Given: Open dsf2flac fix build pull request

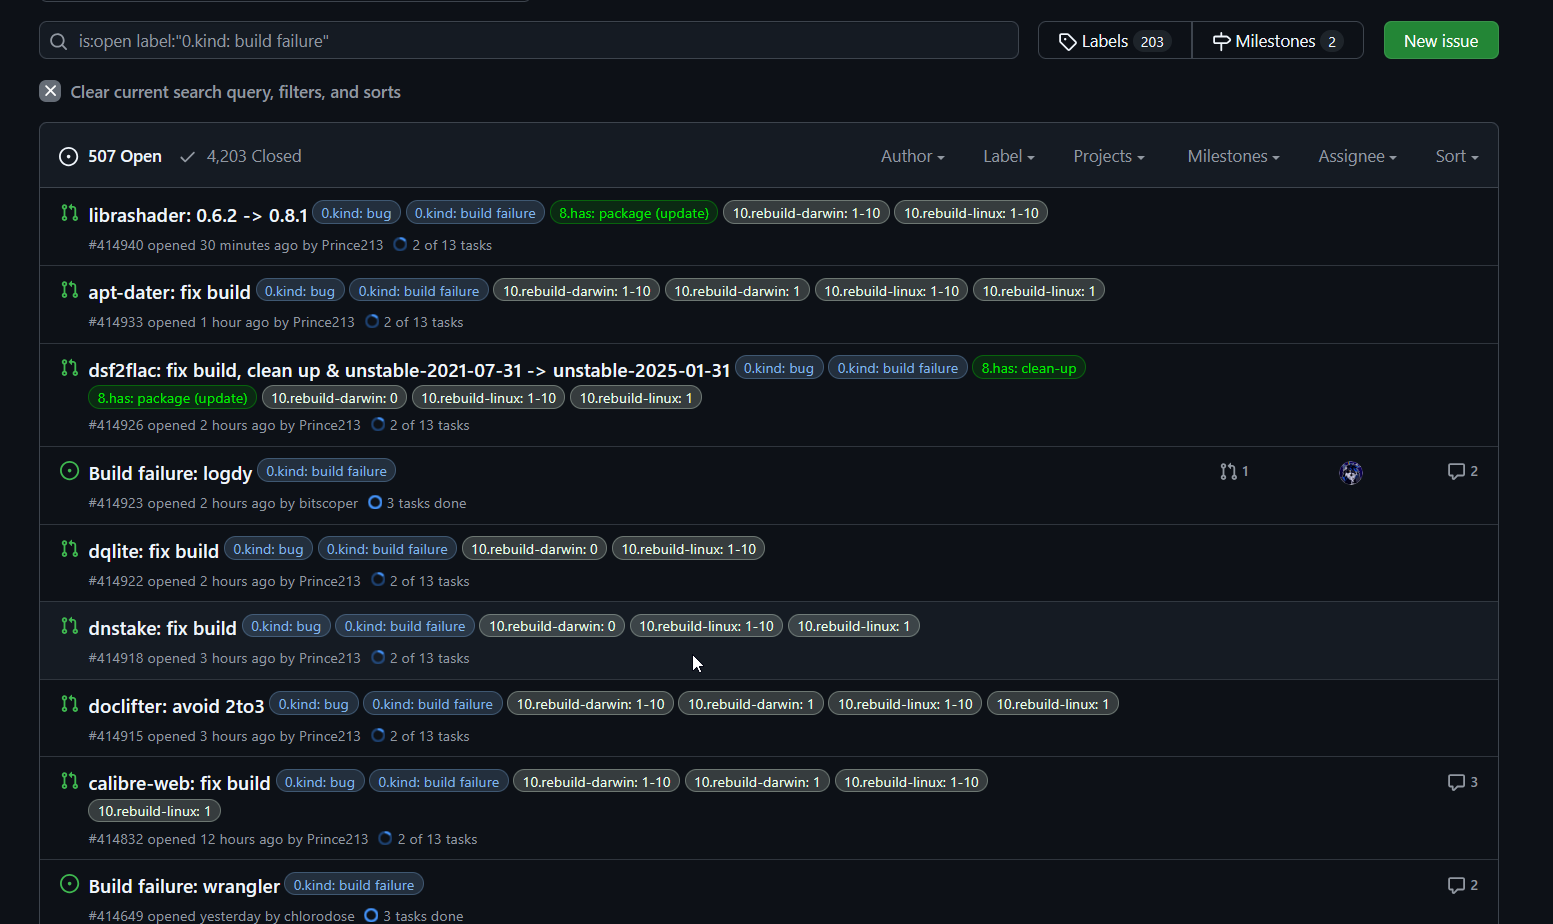Looking at the screenshot, I should point(409,370).
